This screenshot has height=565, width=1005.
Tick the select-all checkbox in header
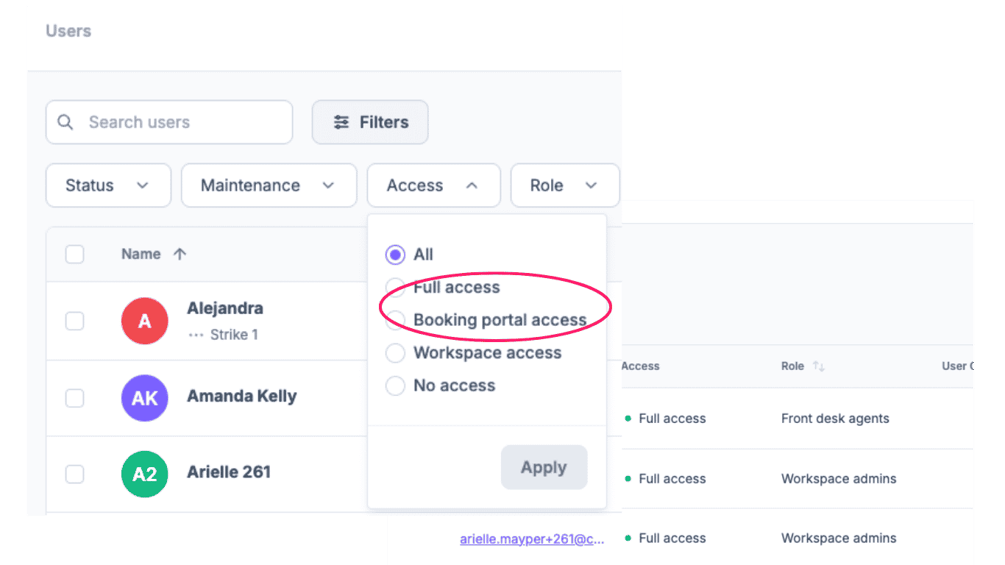(x=74, y=254)
